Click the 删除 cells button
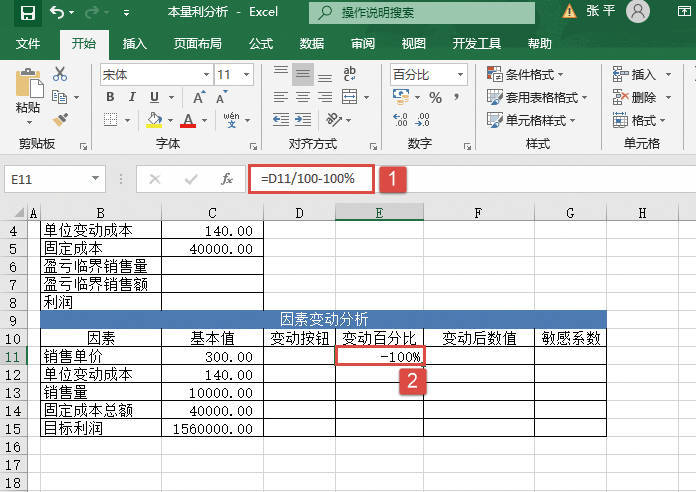The height and width of the screenshot is (492, 696). tap(635, 97)
